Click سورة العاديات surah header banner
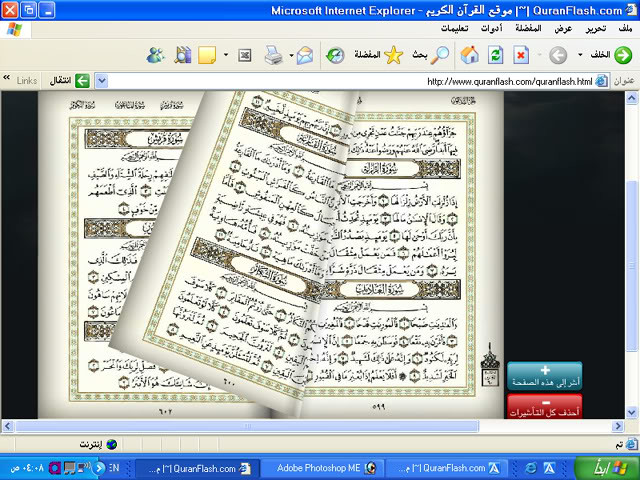The height and width of the screenshot is (480, 640). 392,290
